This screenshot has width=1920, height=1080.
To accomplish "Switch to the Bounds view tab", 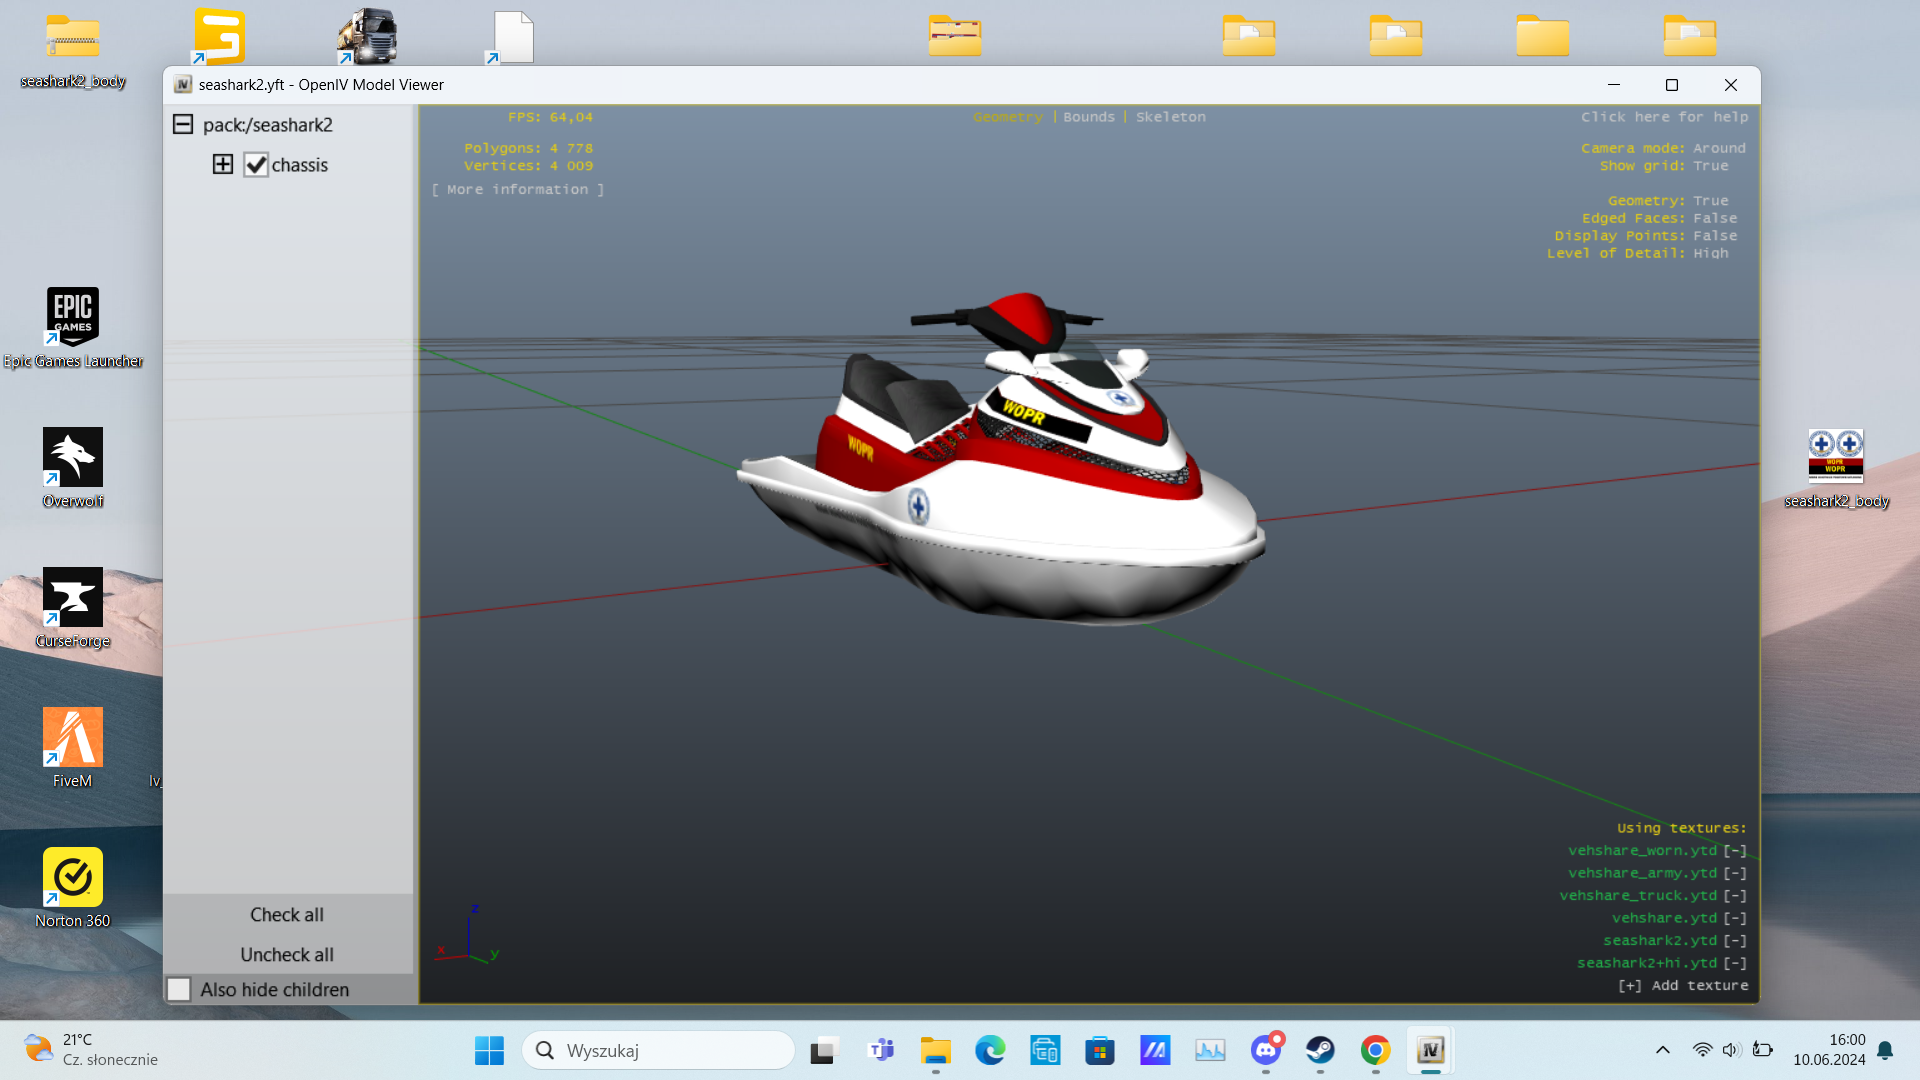I will 1089,117.
